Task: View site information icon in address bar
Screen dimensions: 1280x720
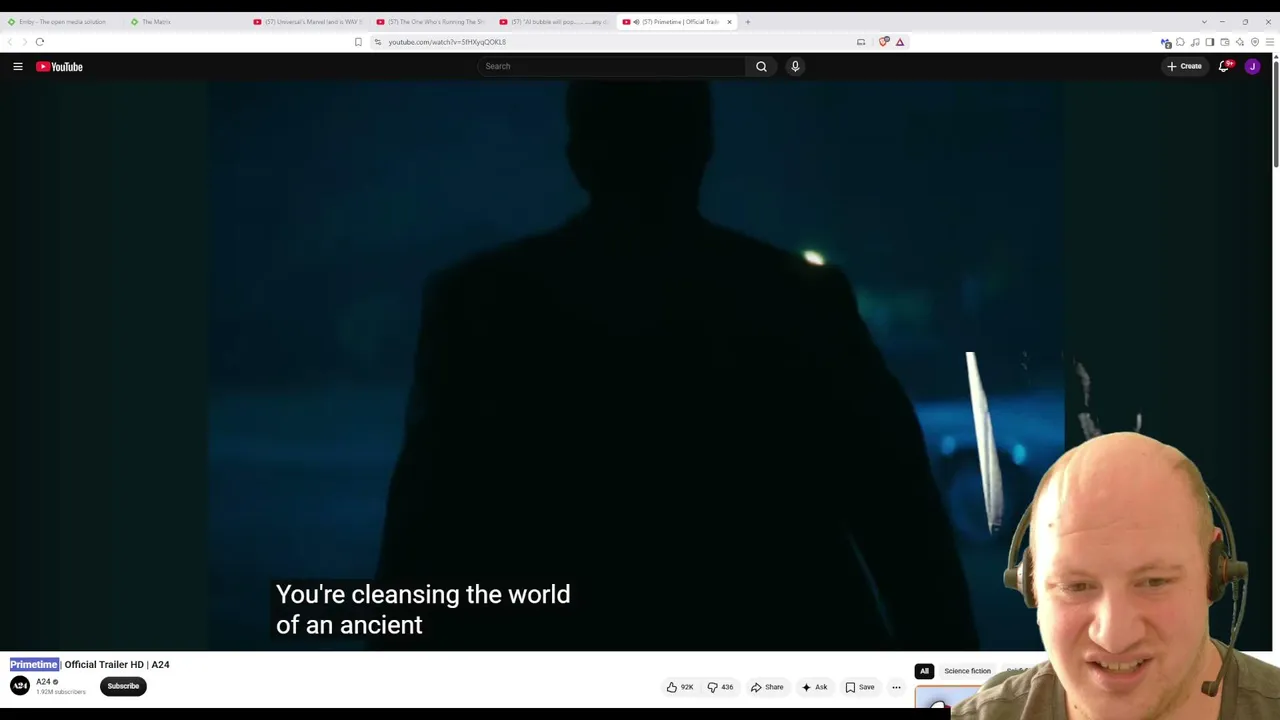Action: 378,42
